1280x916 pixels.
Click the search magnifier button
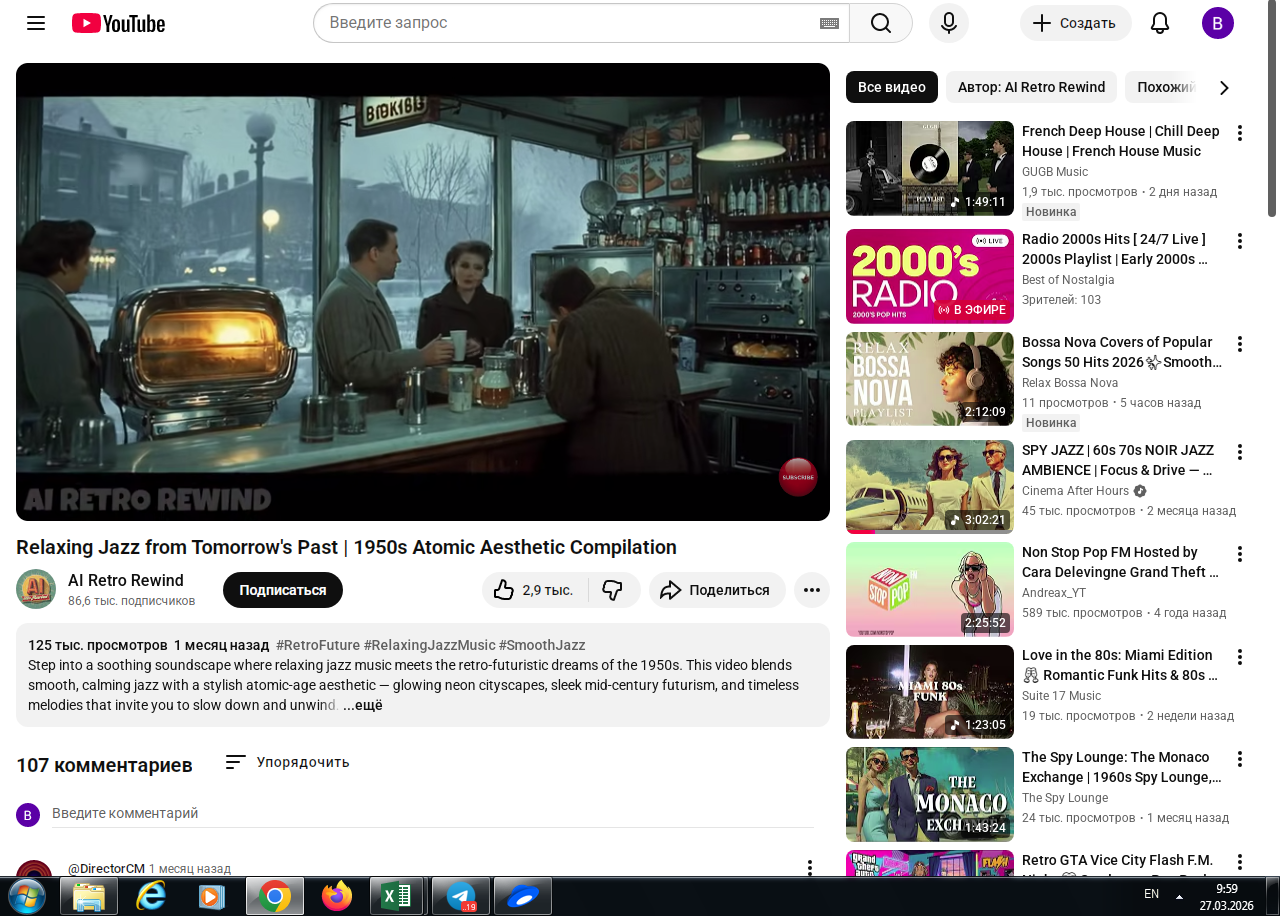(880, 23)
